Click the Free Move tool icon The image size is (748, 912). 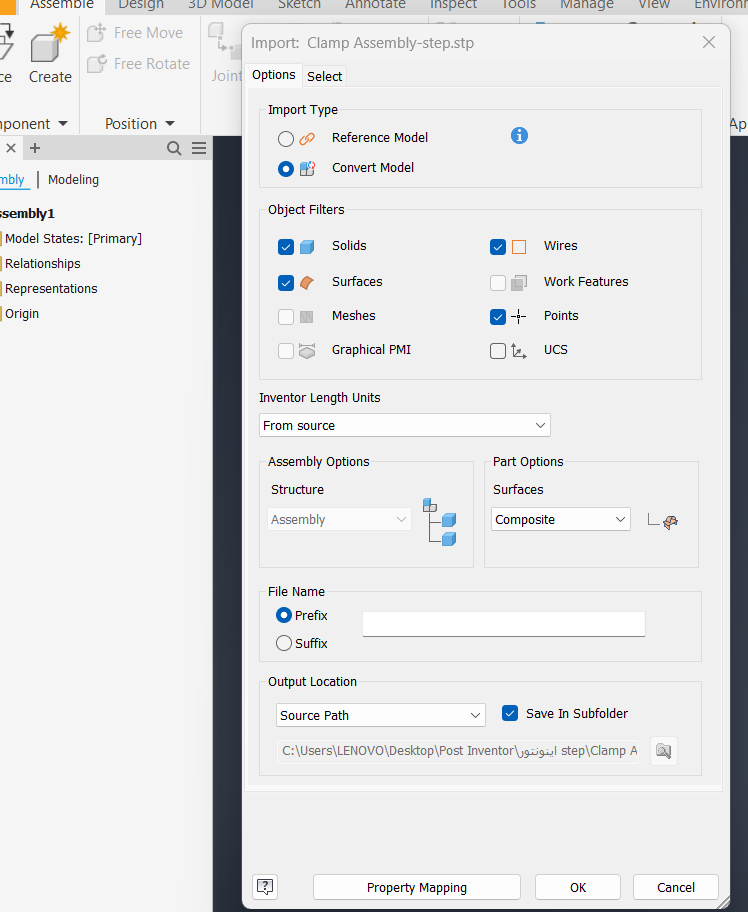[x=97, y=33]
